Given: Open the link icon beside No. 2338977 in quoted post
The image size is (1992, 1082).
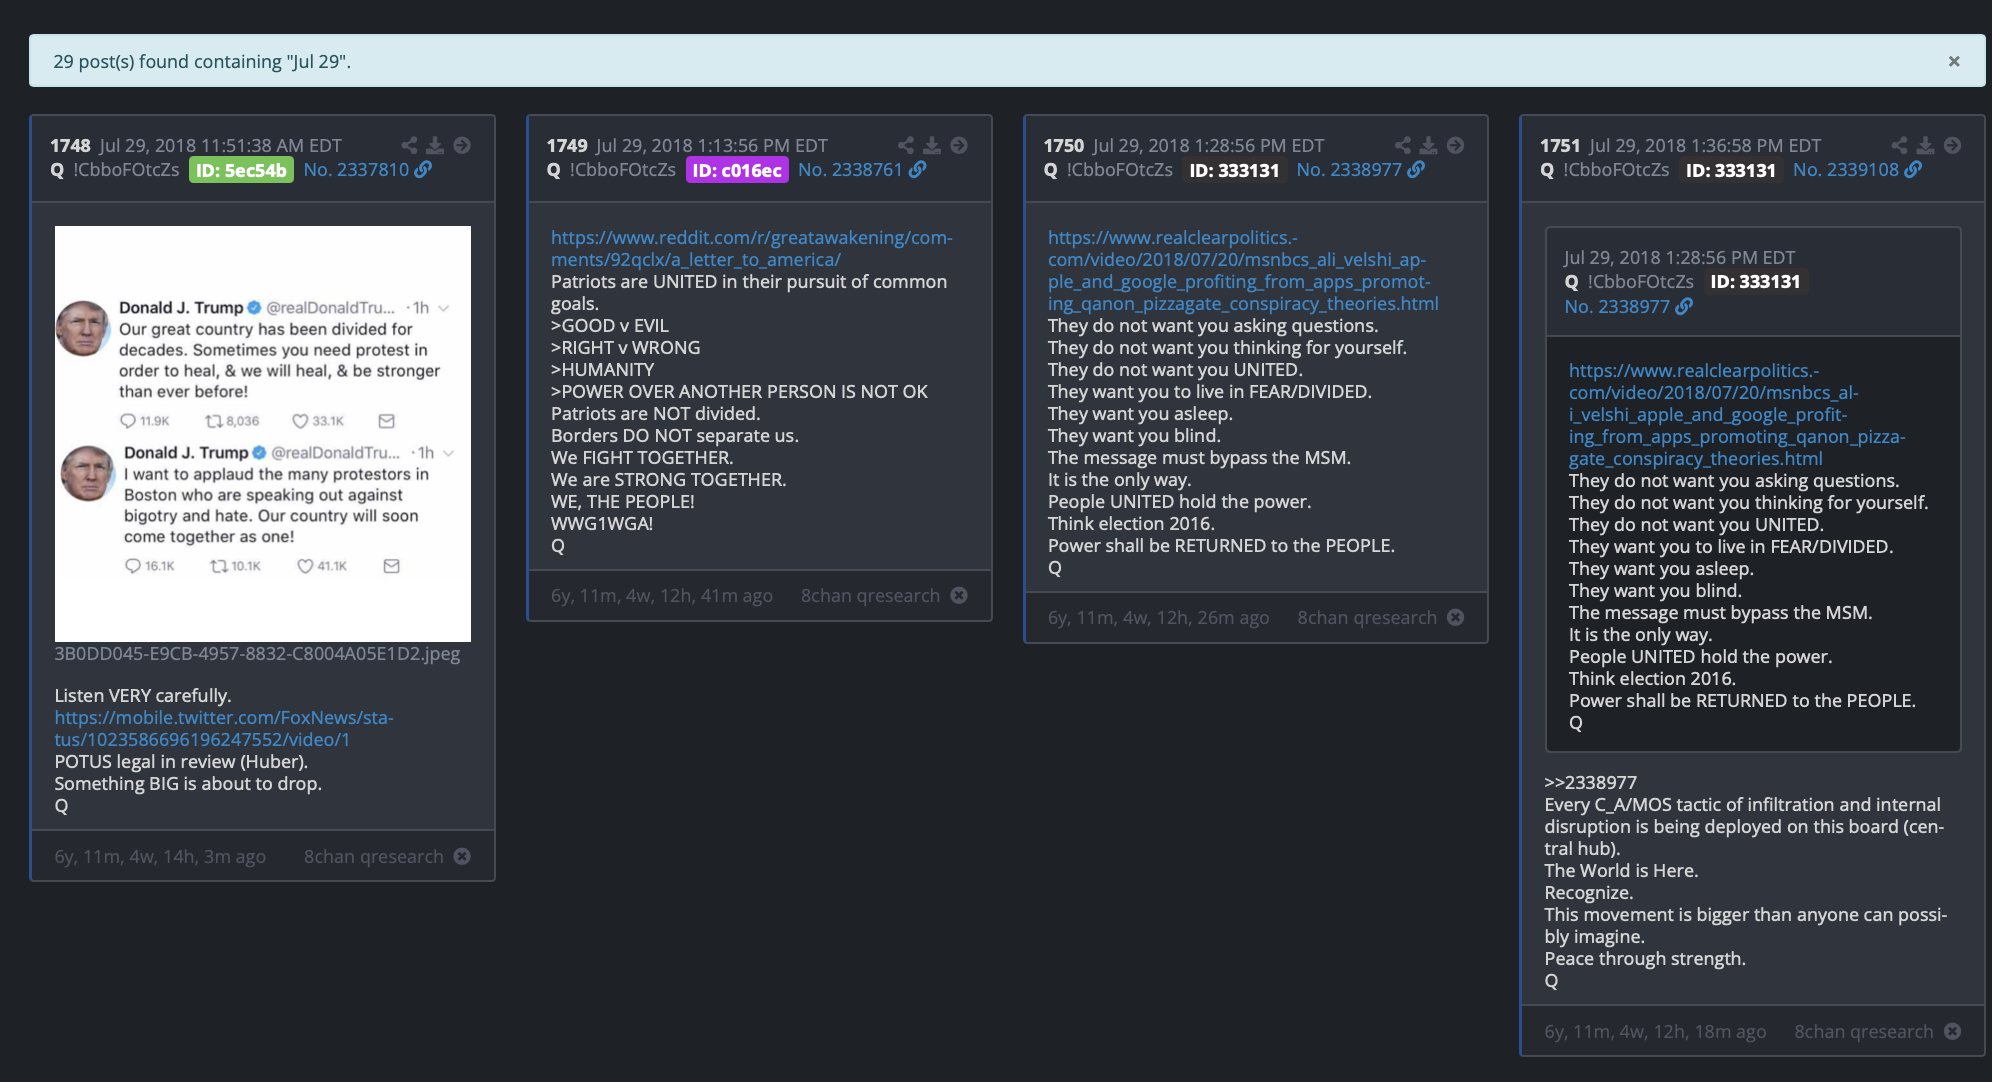Looking at the screenshot, I should coord(1685,306).
